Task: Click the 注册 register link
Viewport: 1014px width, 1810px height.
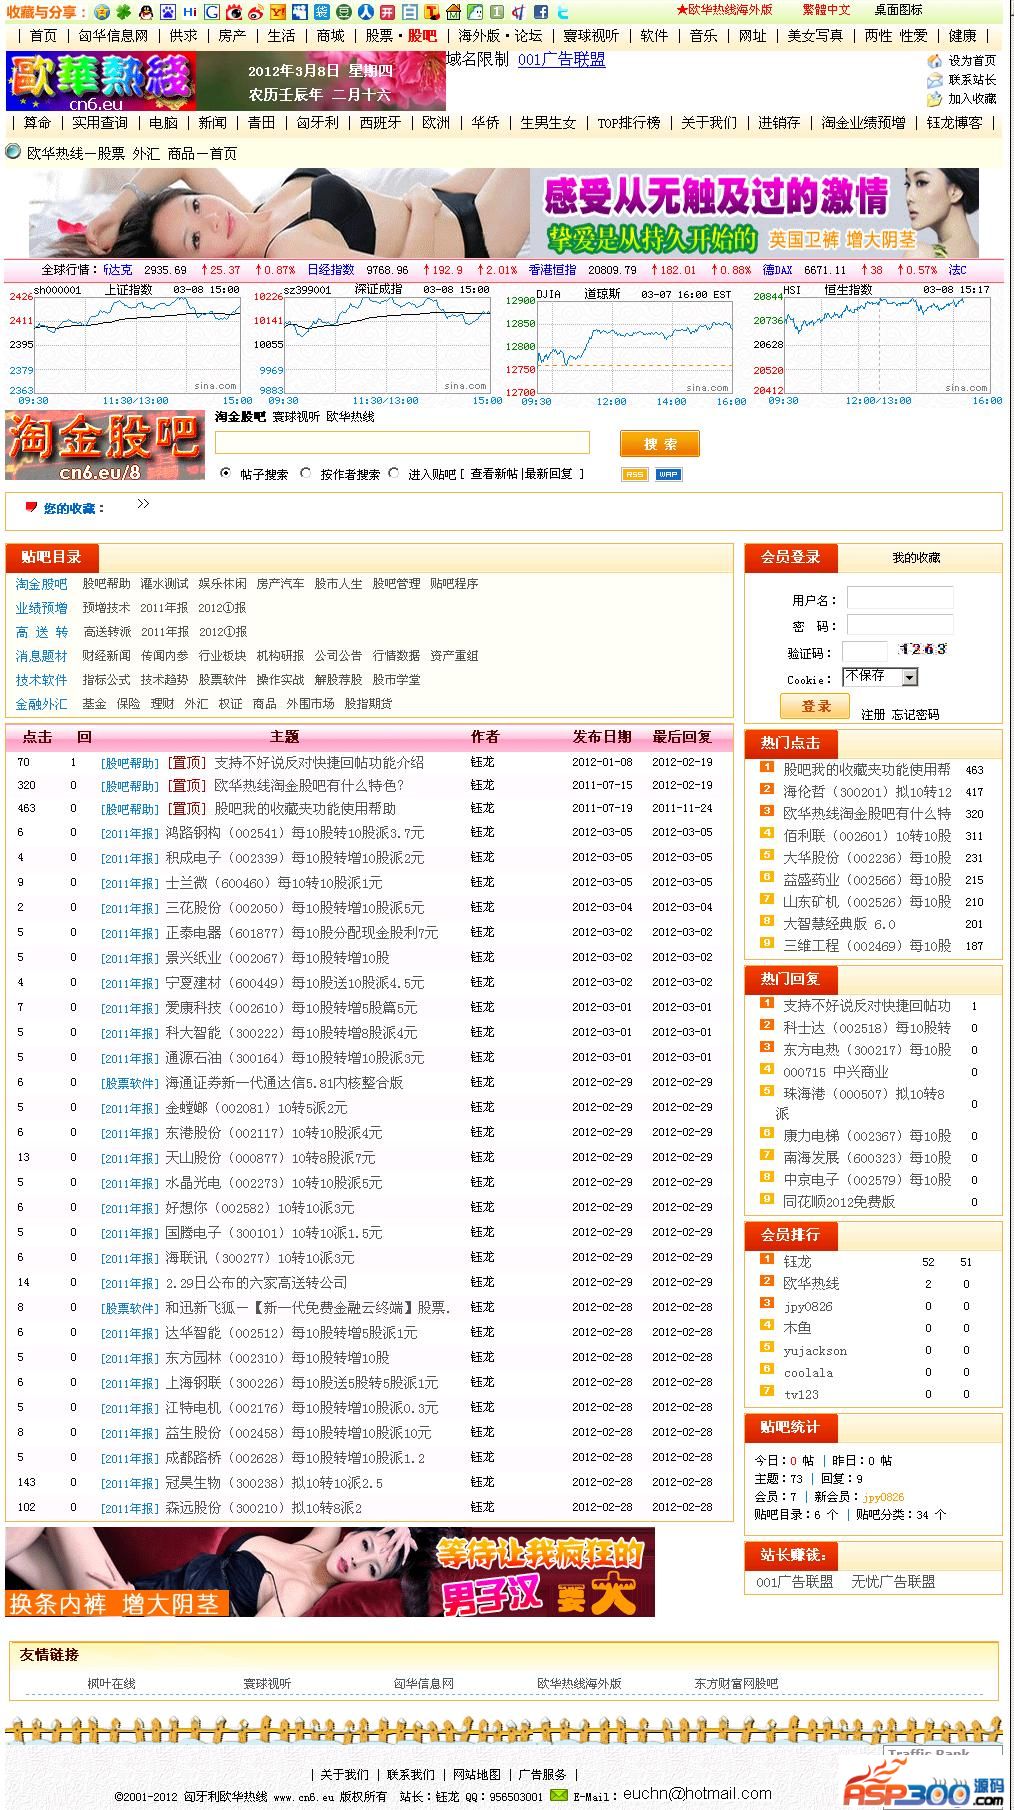Action: click(x=873, y=714)
